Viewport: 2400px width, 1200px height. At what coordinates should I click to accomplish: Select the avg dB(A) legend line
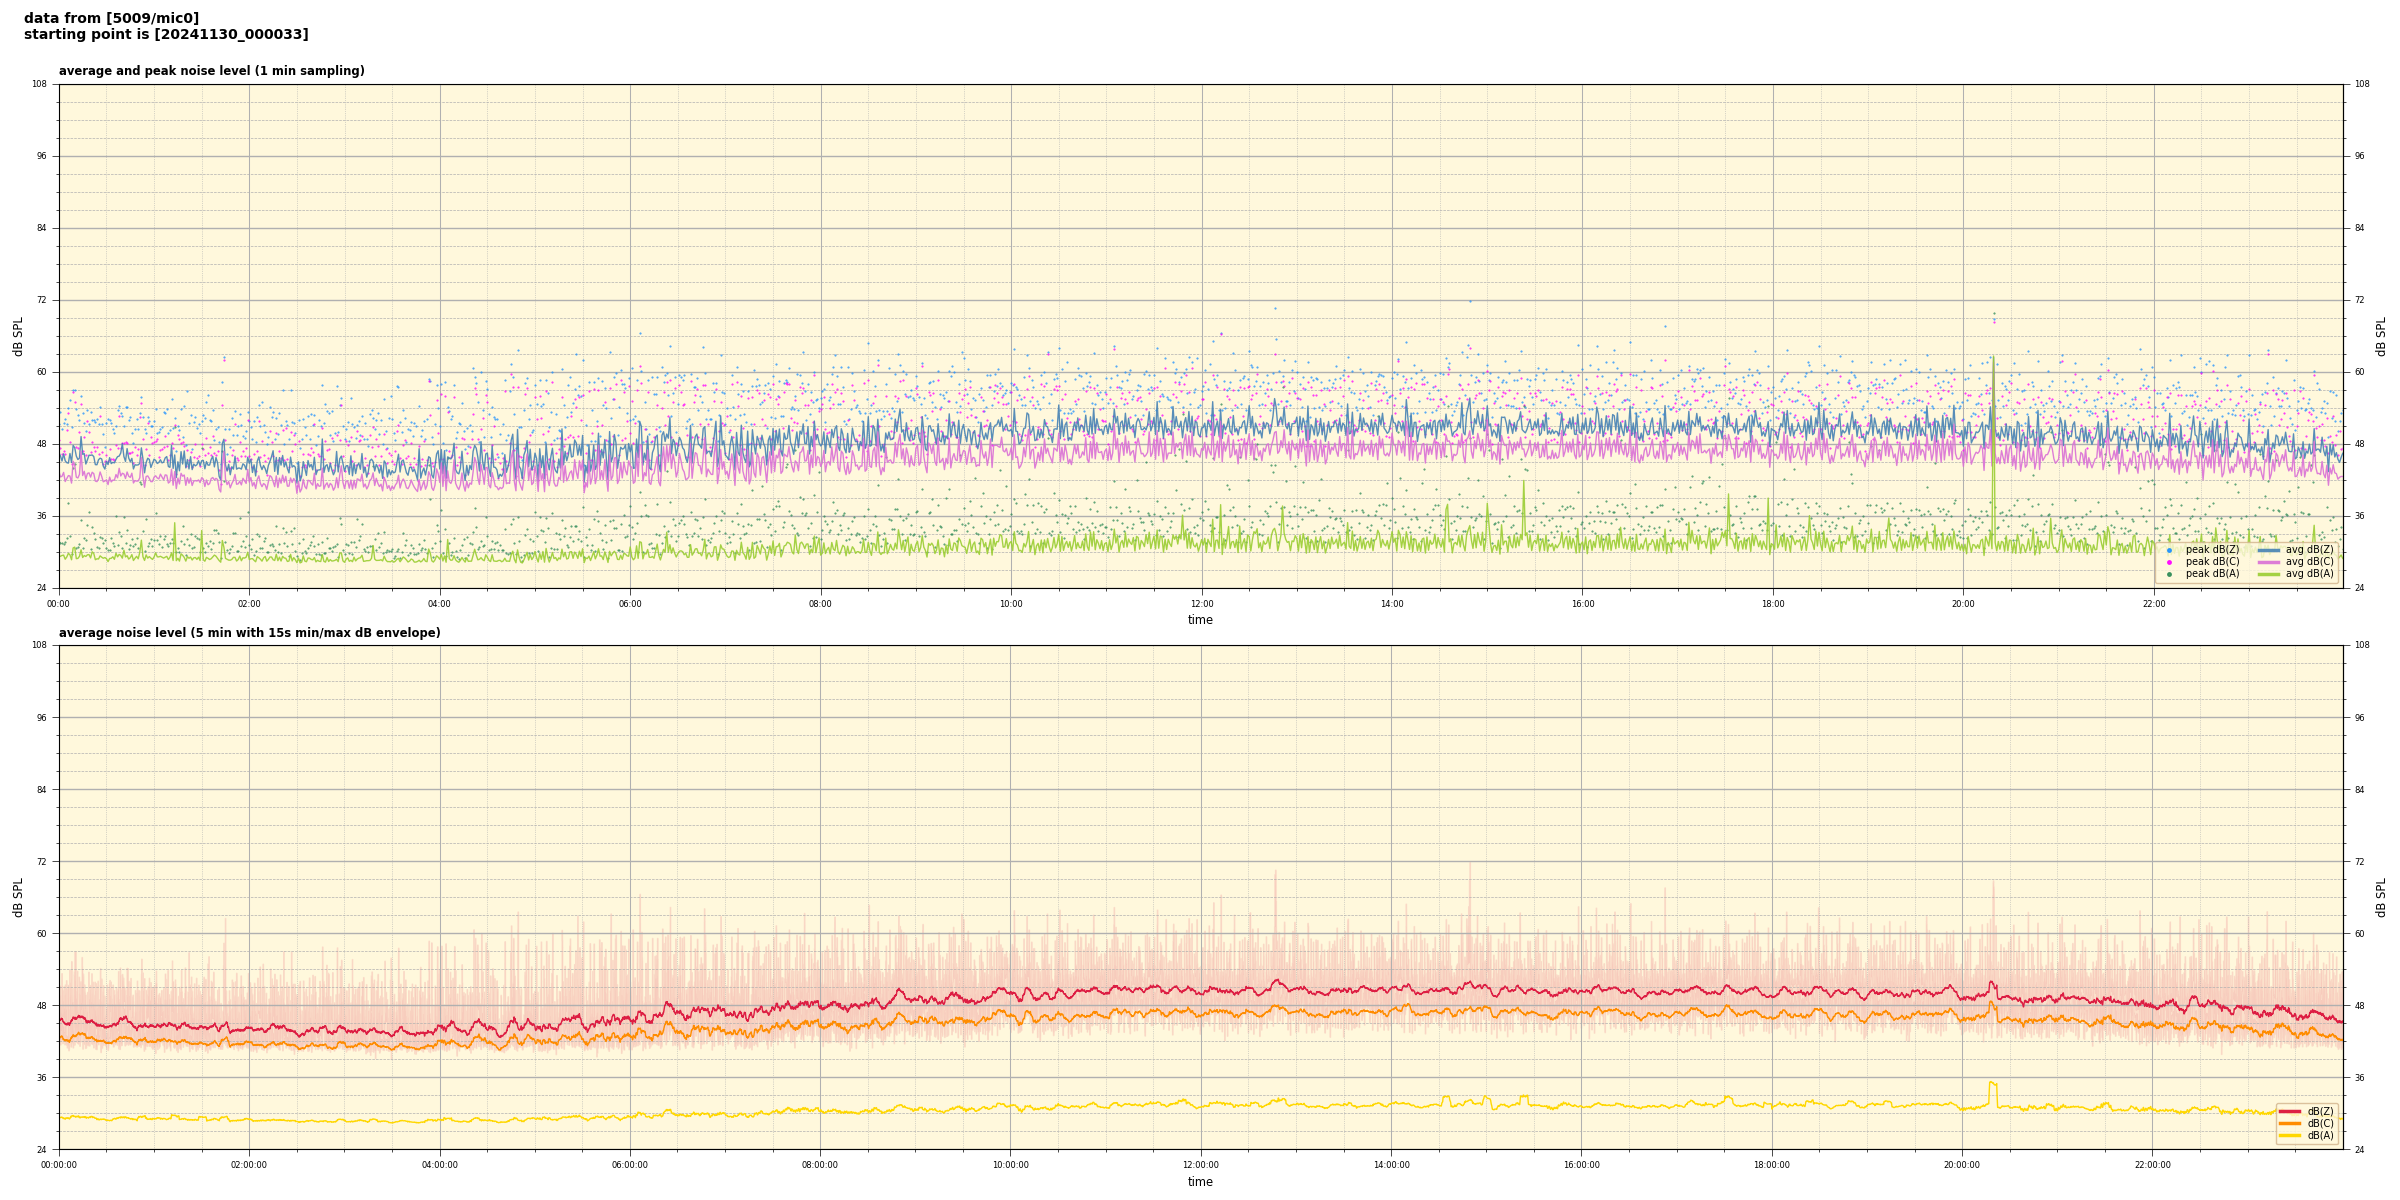[2269, 574]
